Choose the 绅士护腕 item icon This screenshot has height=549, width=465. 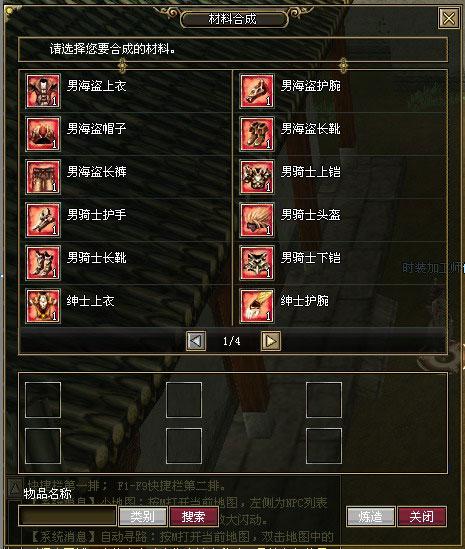pyautogui.click(x=257, y=306)
